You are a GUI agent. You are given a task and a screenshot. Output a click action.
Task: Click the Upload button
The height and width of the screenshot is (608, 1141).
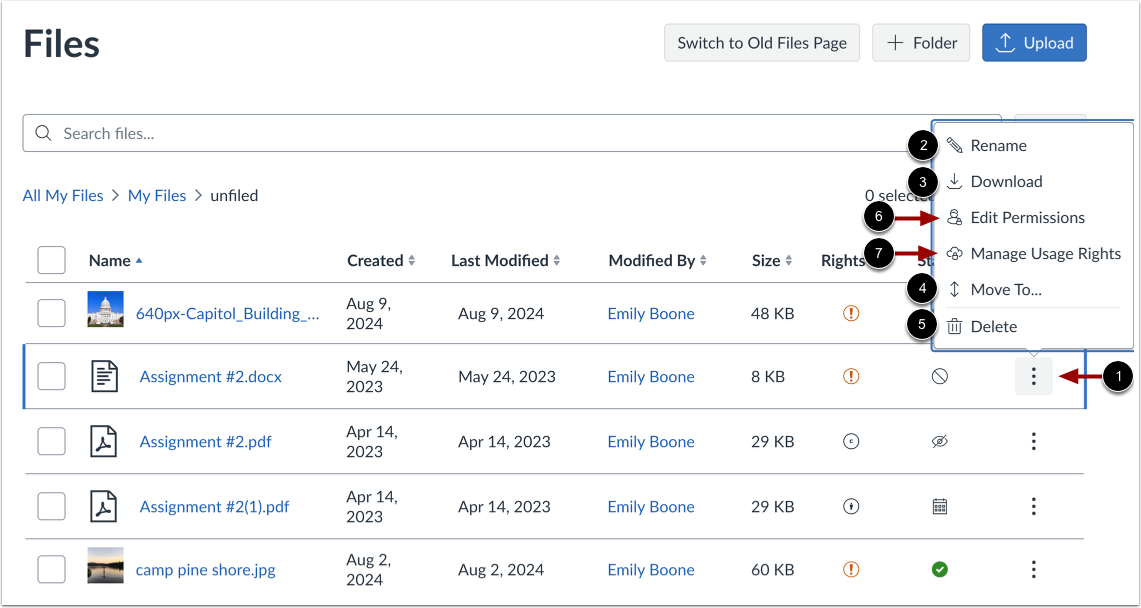[x=1034, y=43]
